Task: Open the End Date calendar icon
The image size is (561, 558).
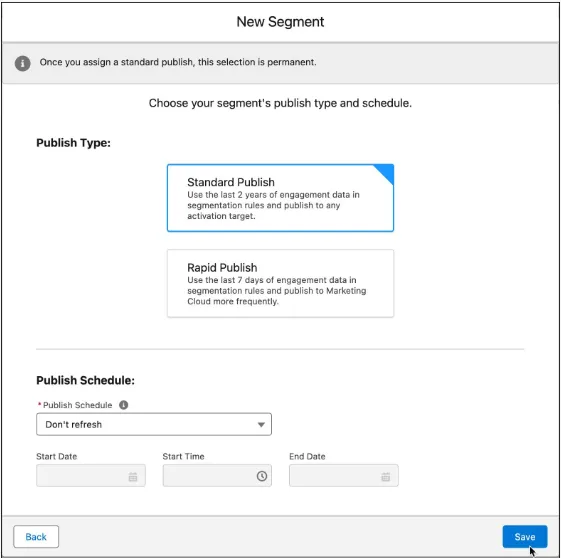Action: (385, 476)
